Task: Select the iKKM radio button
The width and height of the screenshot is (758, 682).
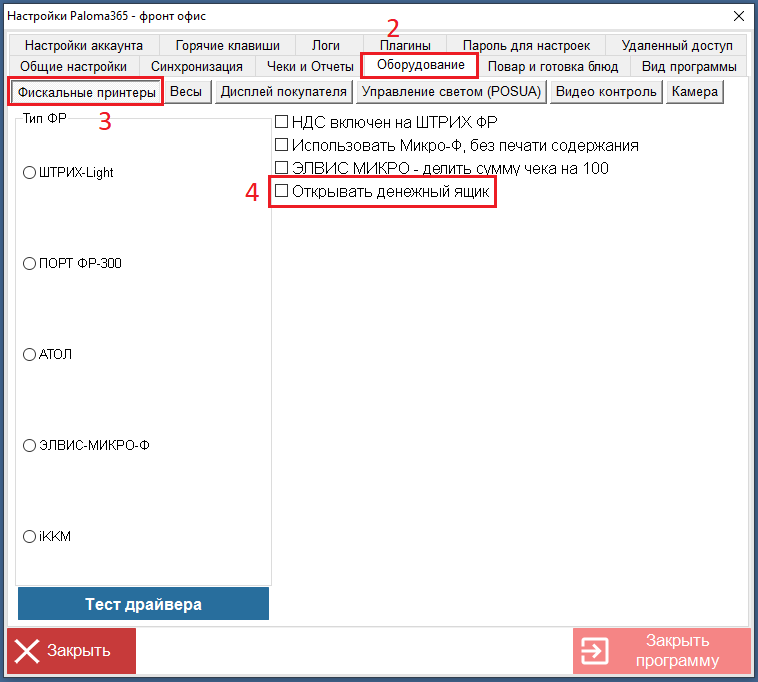Action: [x=29, y=537]
